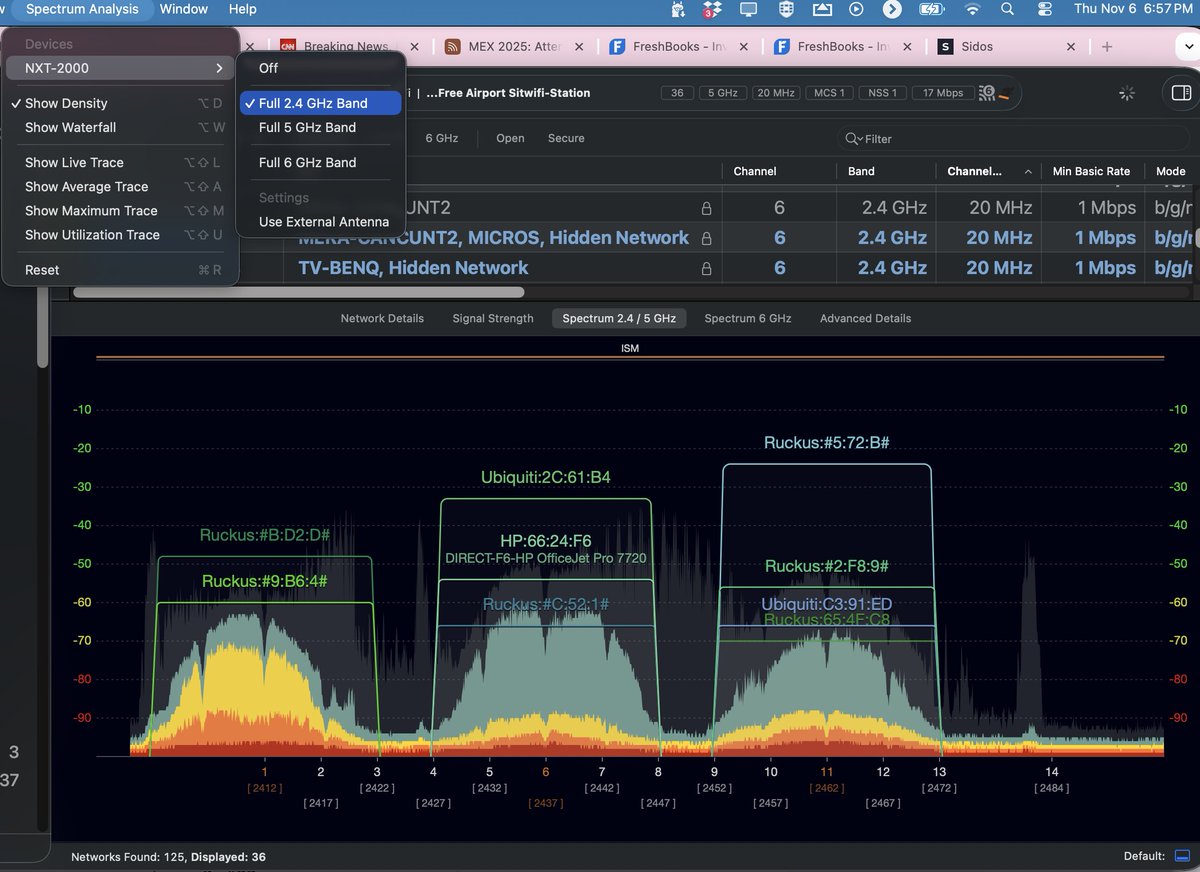Click the Sidos tab favicon
This screenshot has width=1200, height=872.
tap(945, 46)
